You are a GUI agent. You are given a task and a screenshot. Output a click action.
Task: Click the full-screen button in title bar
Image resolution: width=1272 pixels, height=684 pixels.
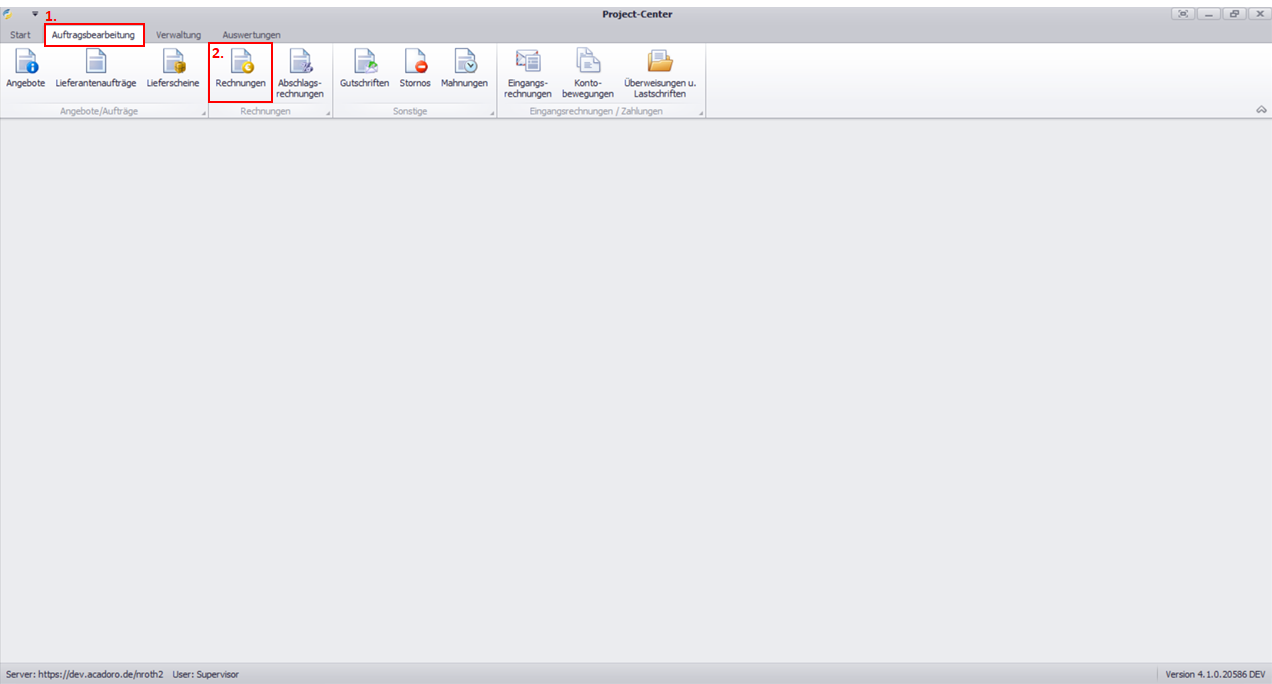tap(1183, 14)
